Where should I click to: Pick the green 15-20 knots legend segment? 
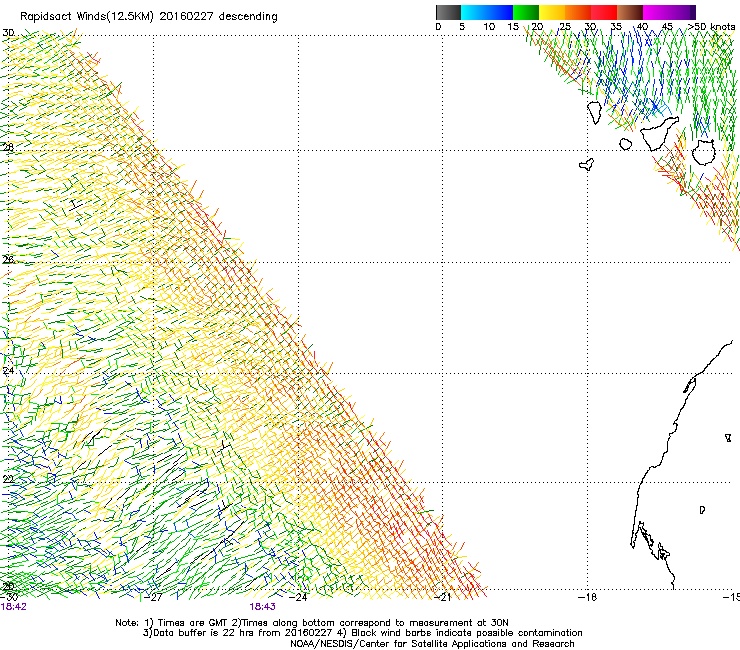(x=526, y=12)
